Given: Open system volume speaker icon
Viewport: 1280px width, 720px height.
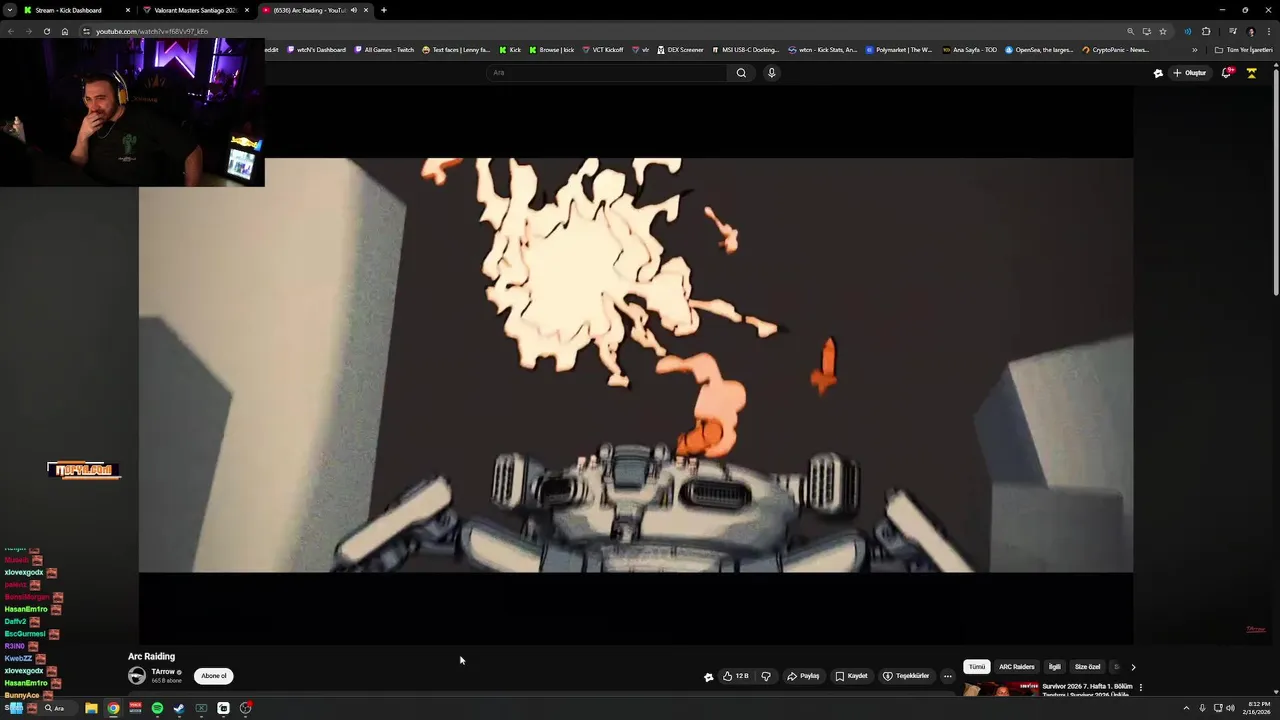Looking at the screenshot, I should click(1230, 708).
